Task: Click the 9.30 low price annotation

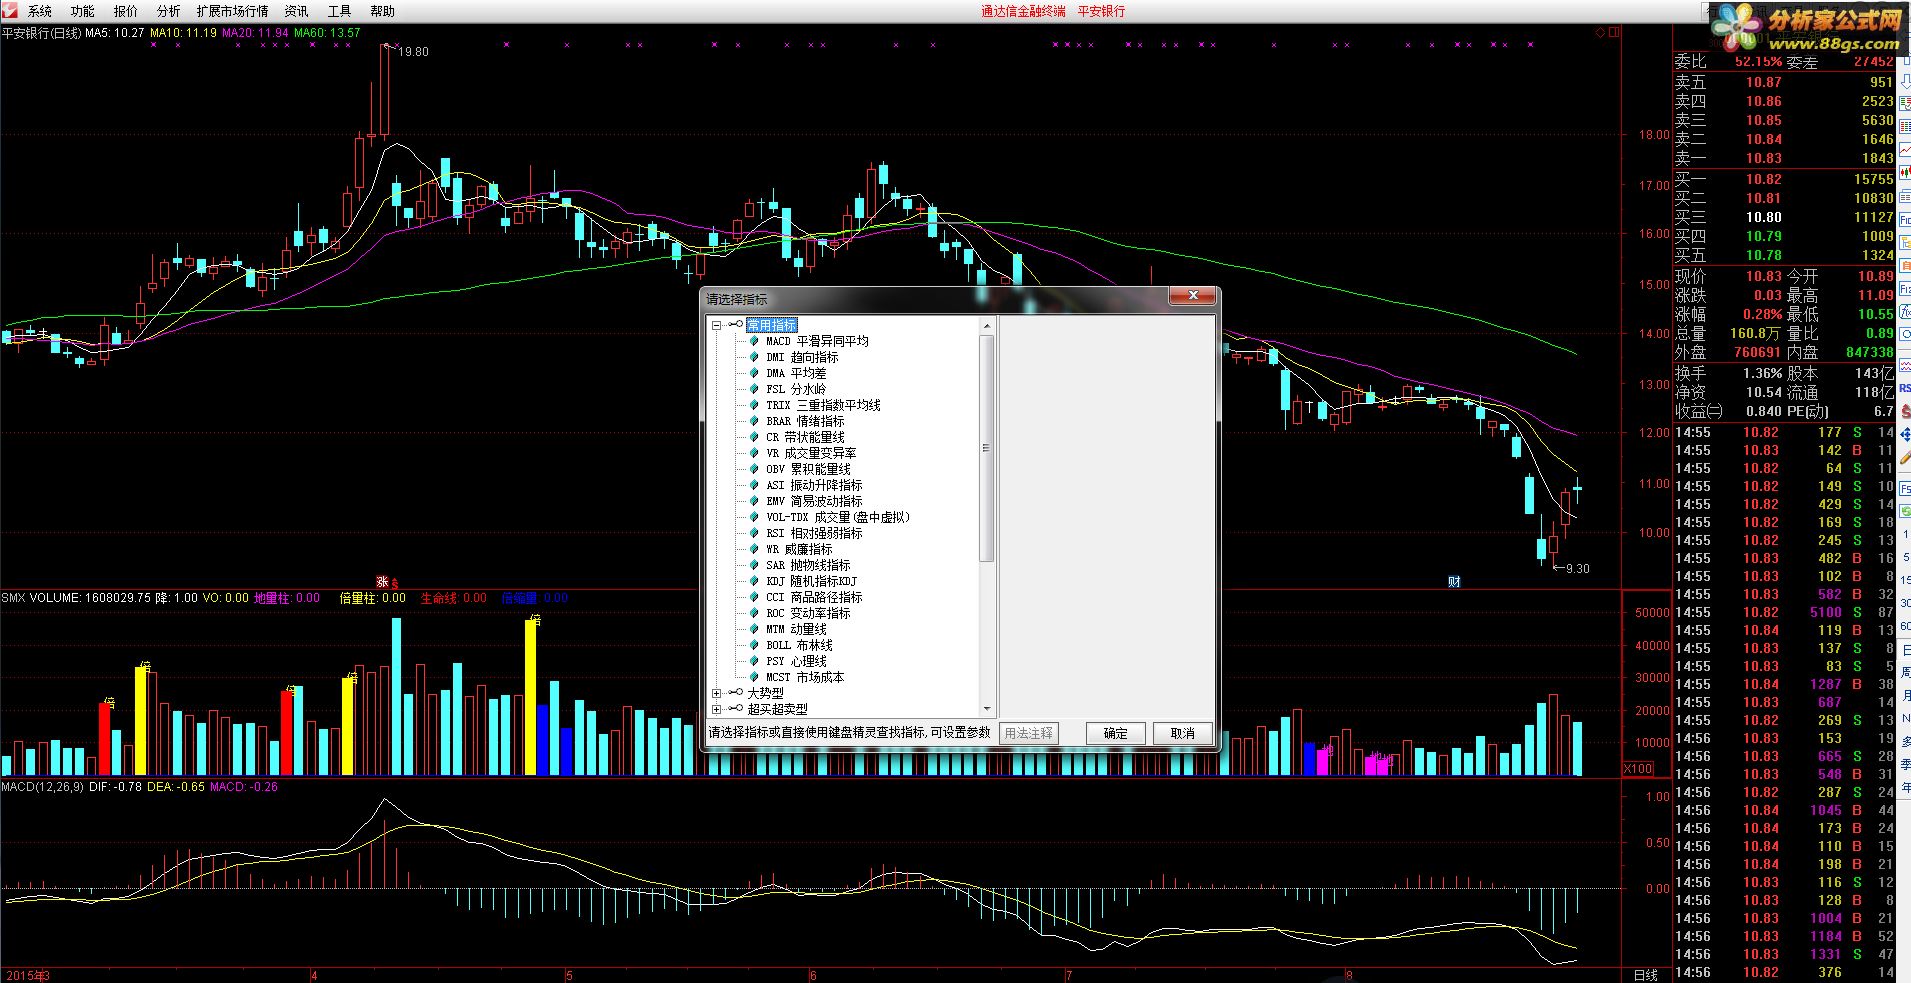Action: pos(1577,569)
